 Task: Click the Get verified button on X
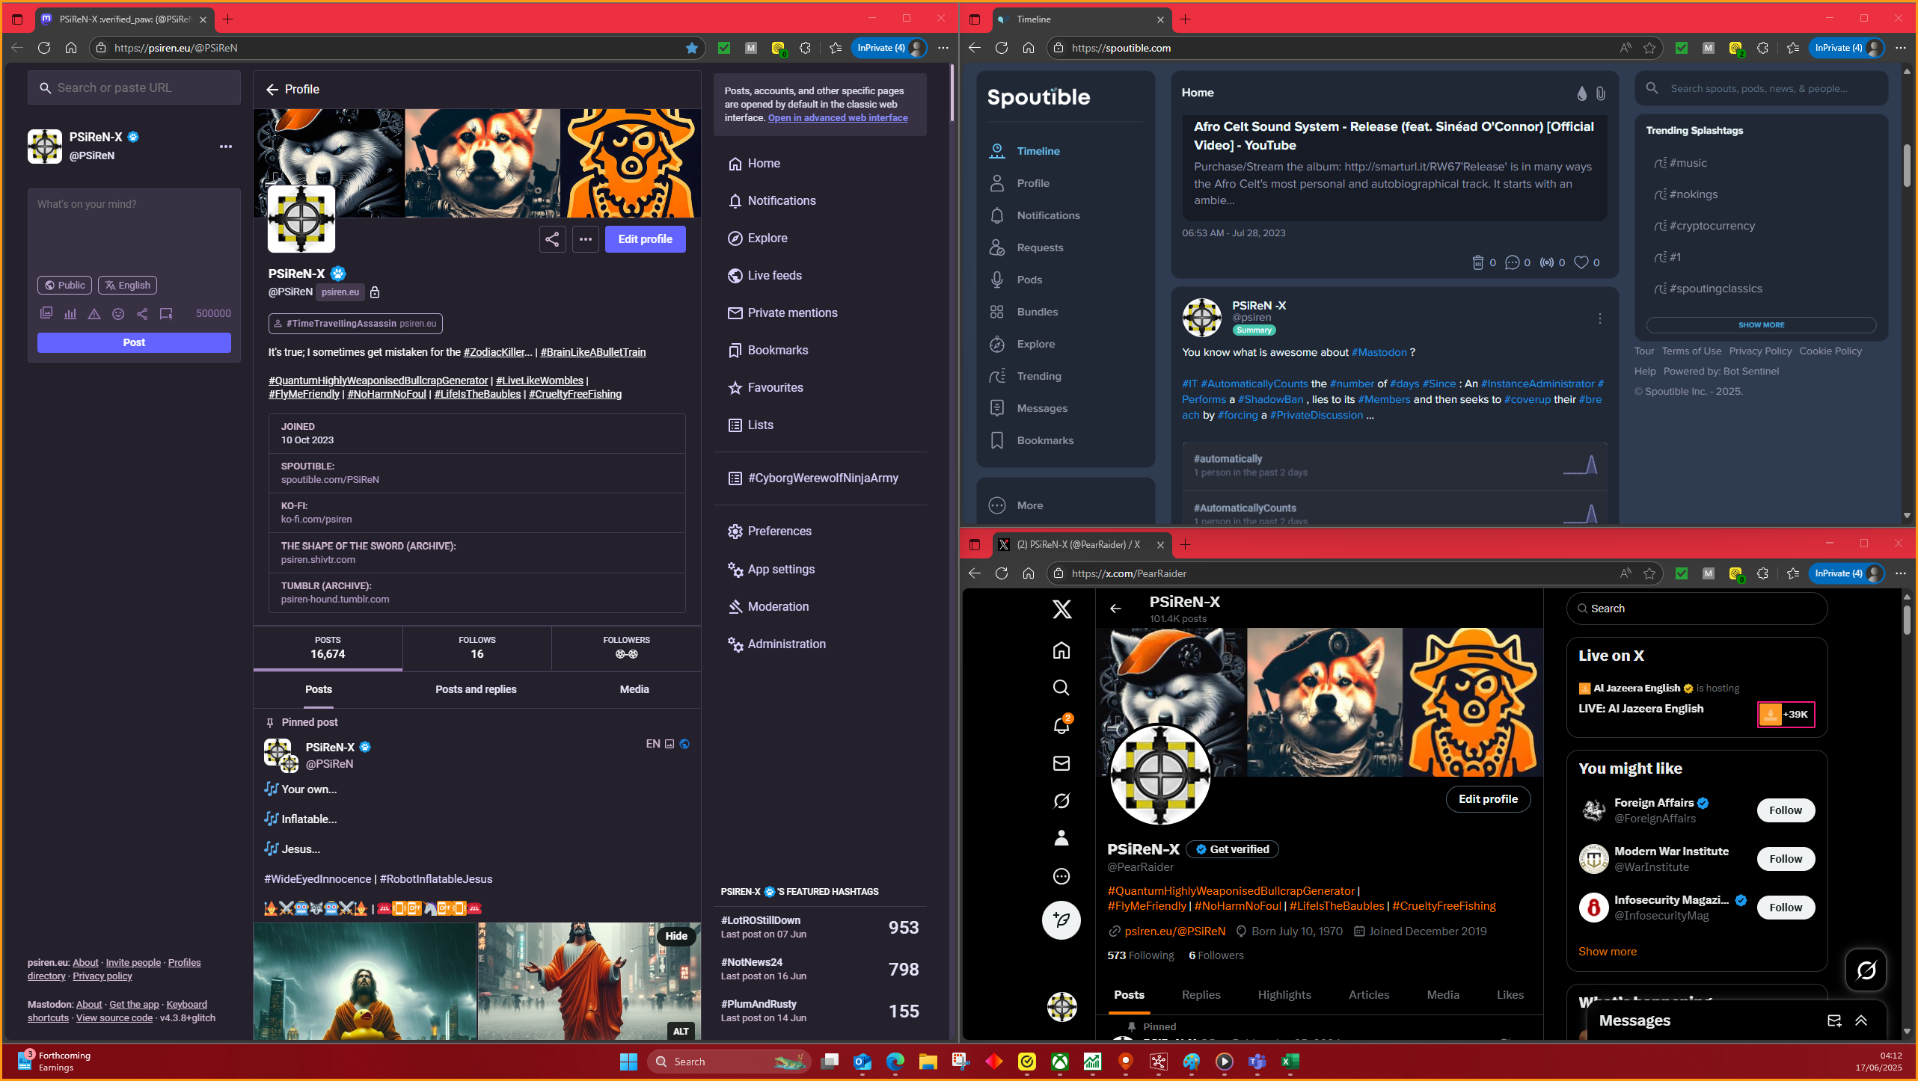(1232, 850)
